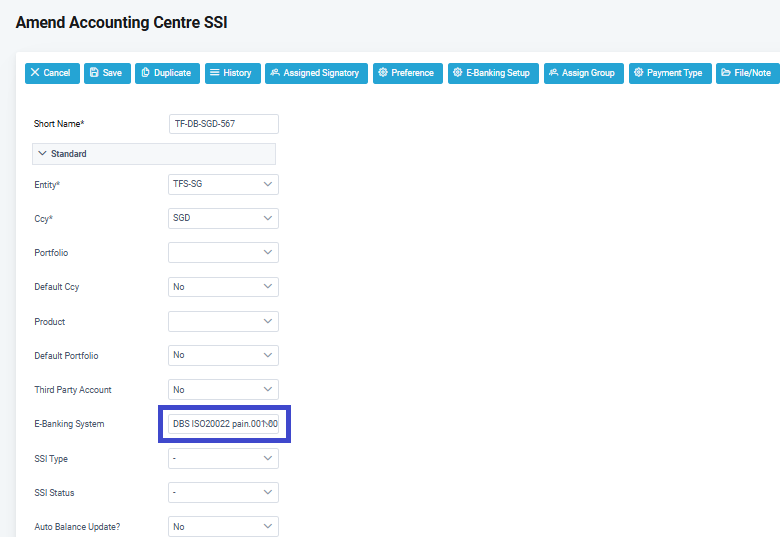The height and width of the screenshot is (537, 780).
Task: Open the Default Ccy dropdown
Action: [224, 287]
